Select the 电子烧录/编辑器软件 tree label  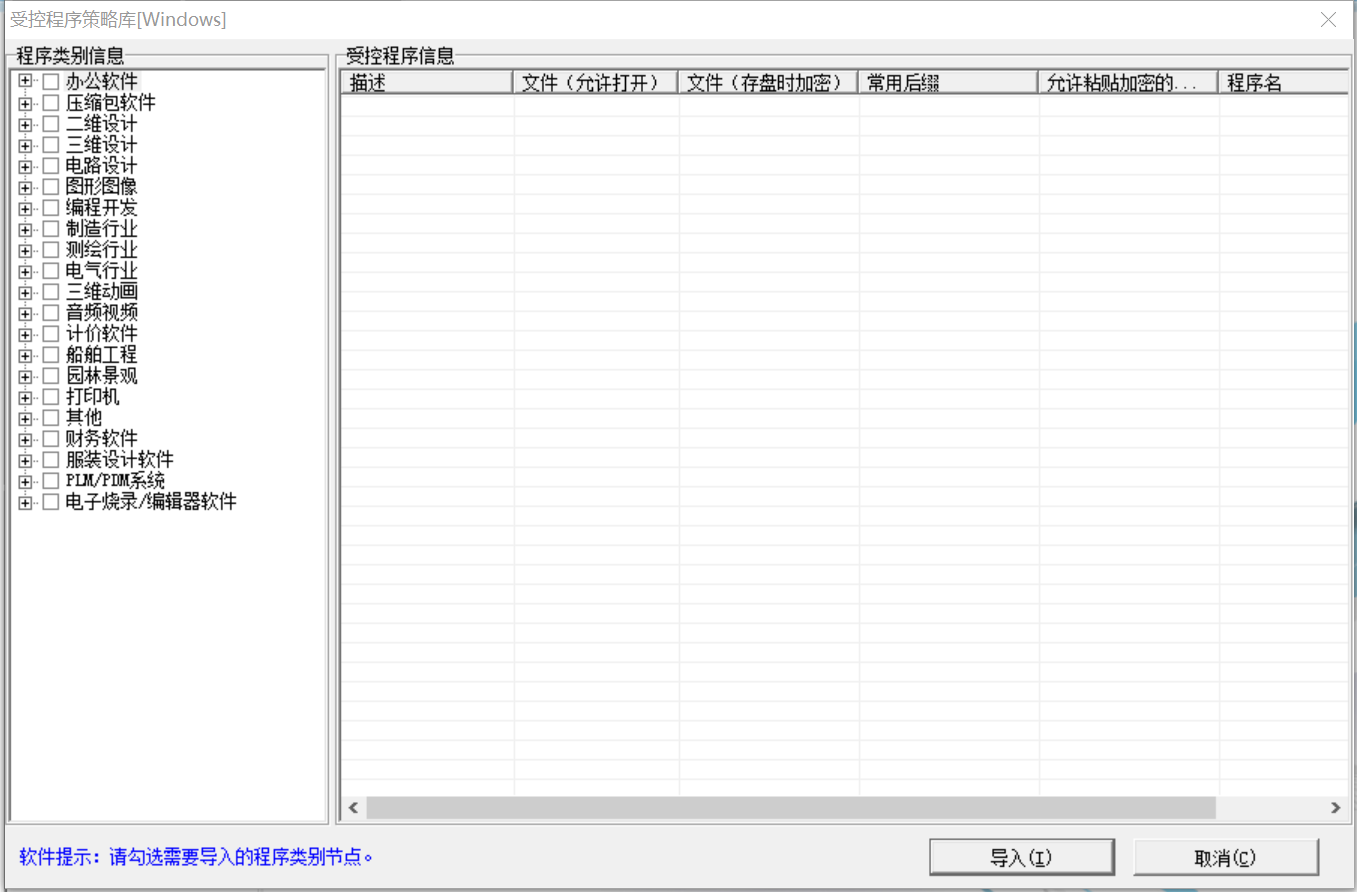152,502
